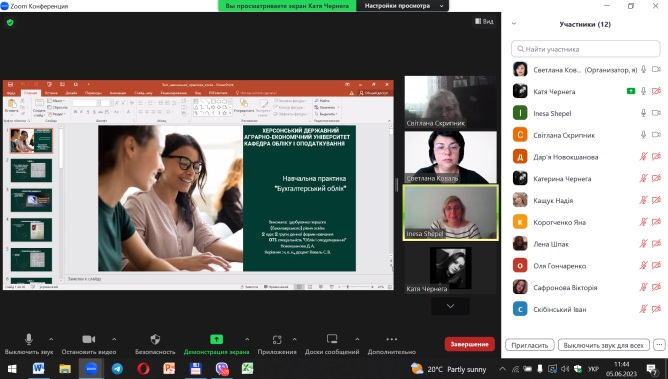Open Excel from the taskbar

tap(247, 368)
